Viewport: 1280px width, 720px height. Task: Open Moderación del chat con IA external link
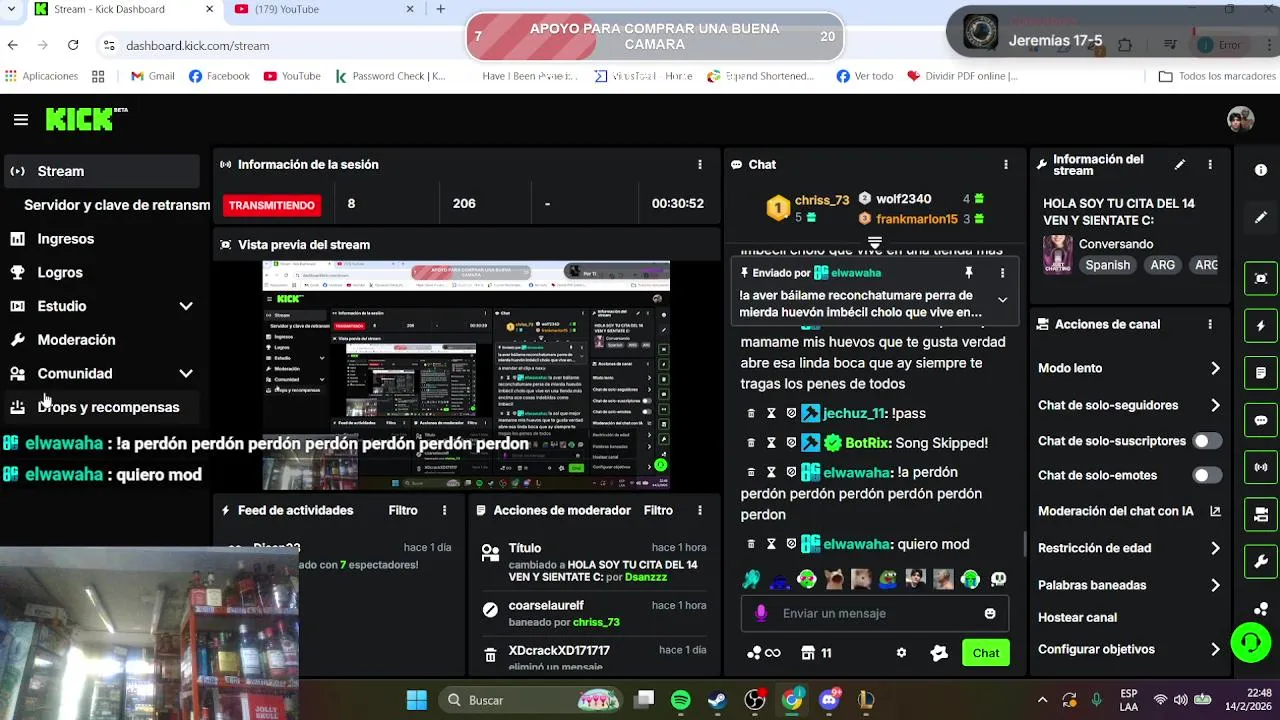pyautogui.click(x=1215, y=511)
